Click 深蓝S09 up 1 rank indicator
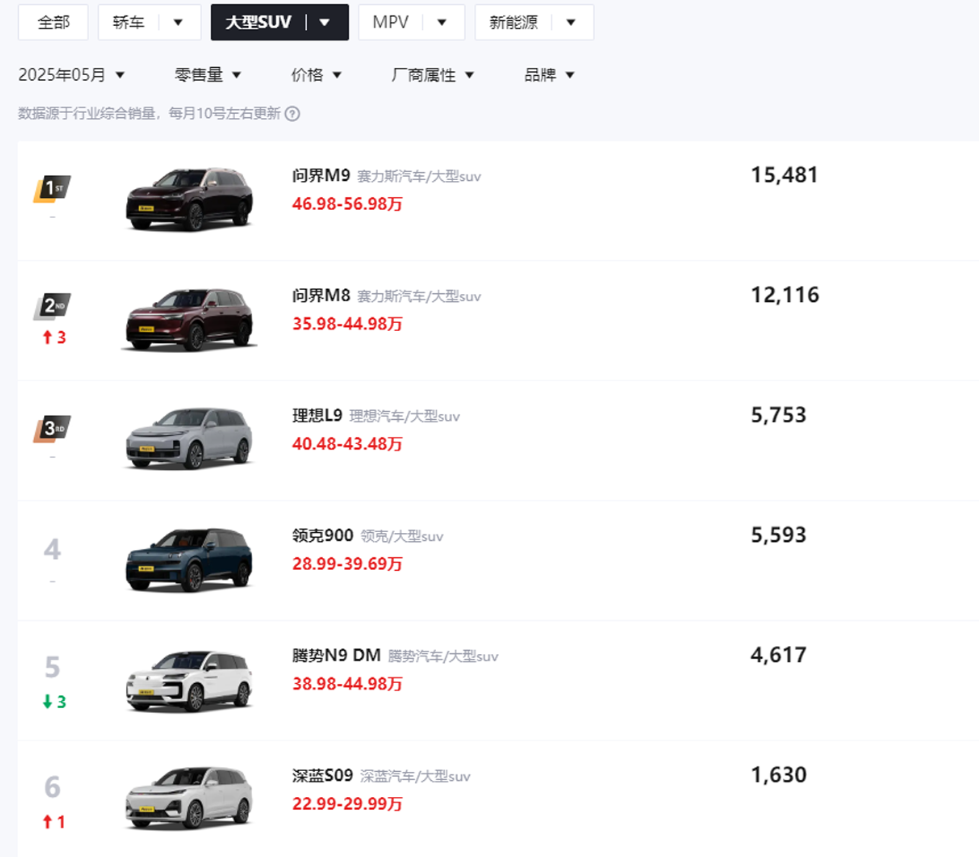Viewport: 979px width, 857px height. click(54, 822)
